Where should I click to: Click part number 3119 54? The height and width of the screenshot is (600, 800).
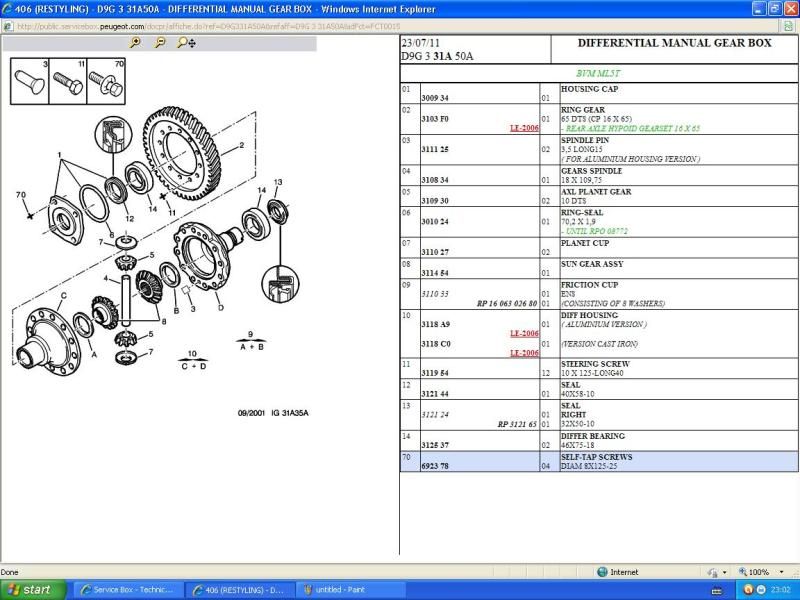coord(435,373)
